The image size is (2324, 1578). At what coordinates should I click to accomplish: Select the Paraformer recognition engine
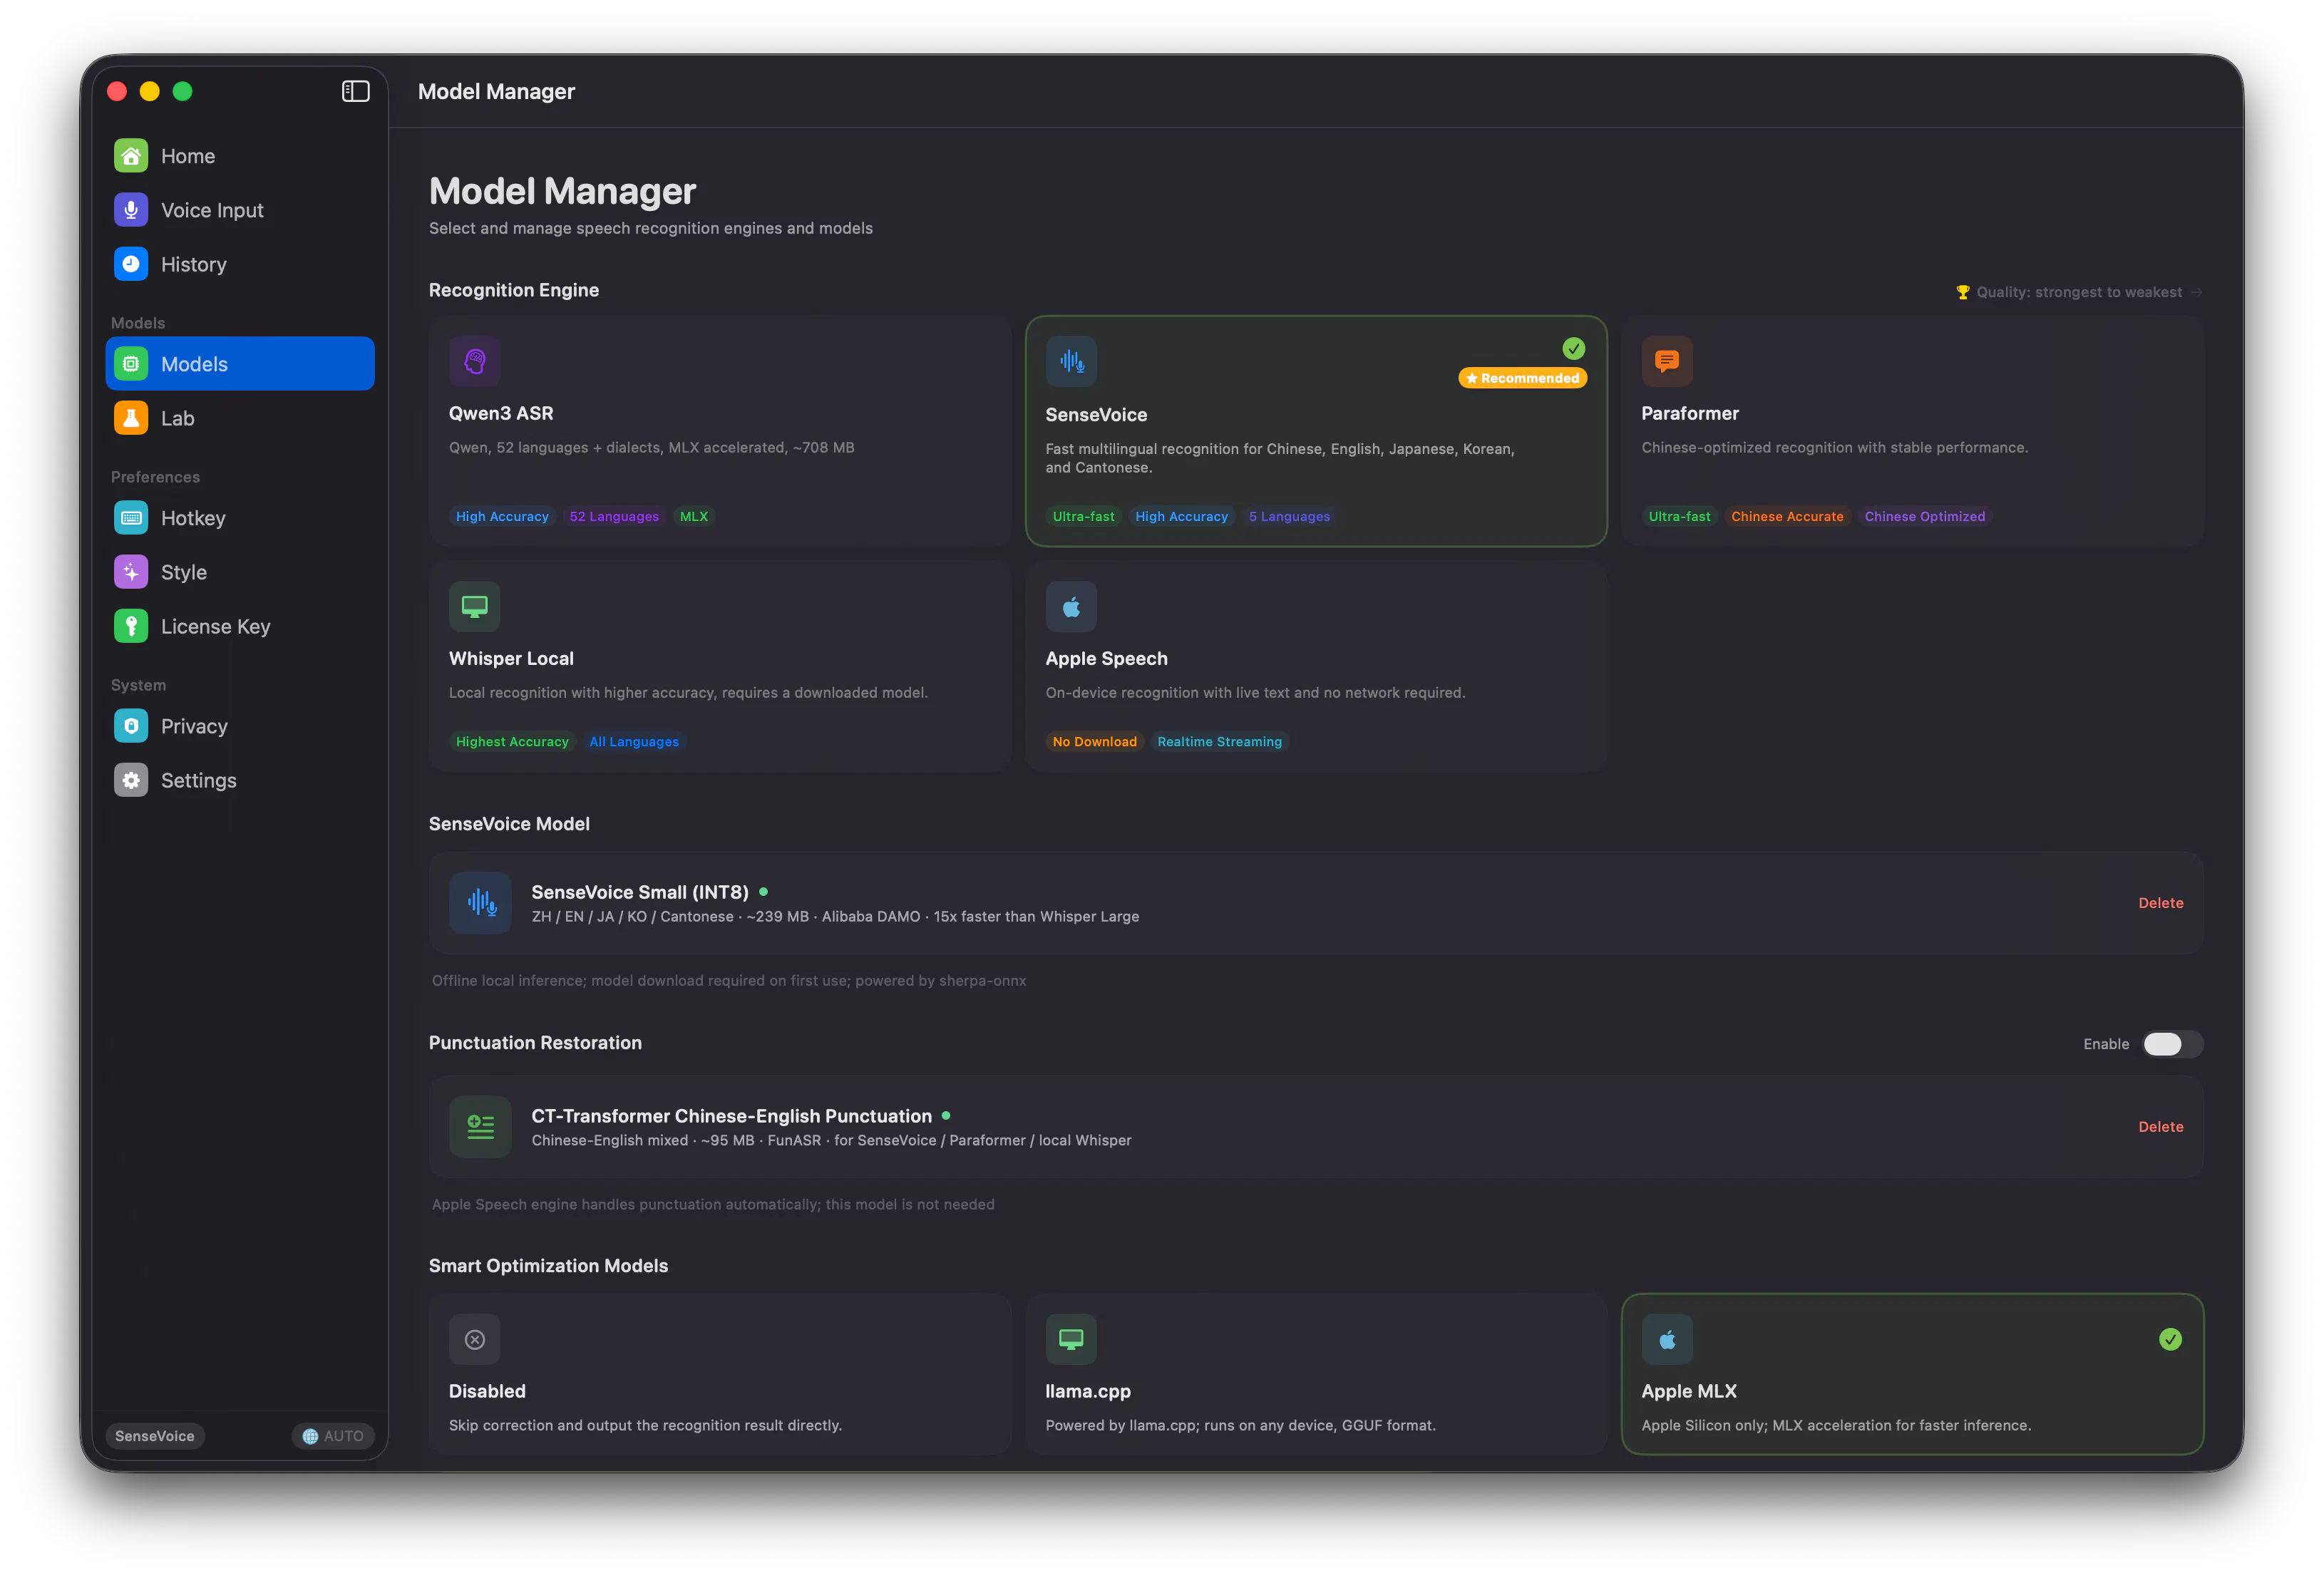point(1912,431)
